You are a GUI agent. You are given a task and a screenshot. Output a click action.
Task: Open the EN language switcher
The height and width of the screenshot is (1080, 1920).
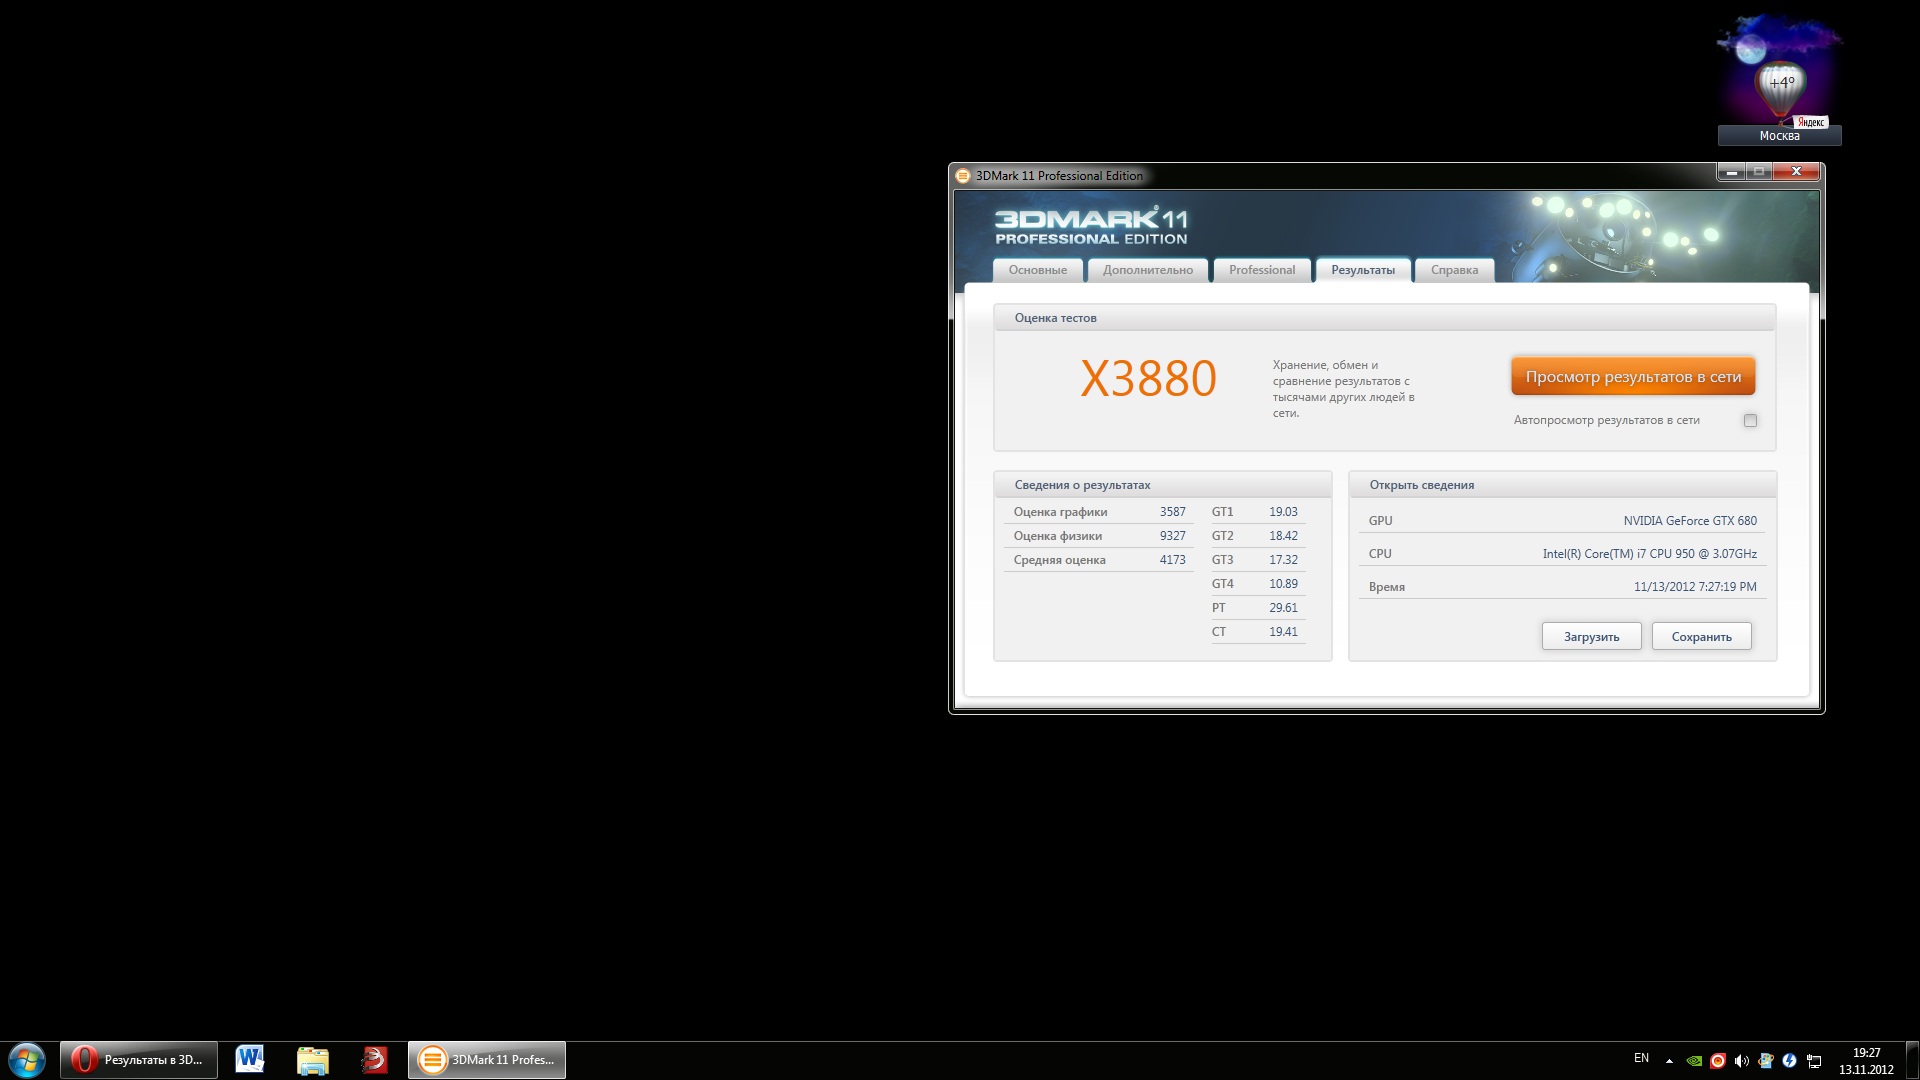(x=1641, y=1058)
